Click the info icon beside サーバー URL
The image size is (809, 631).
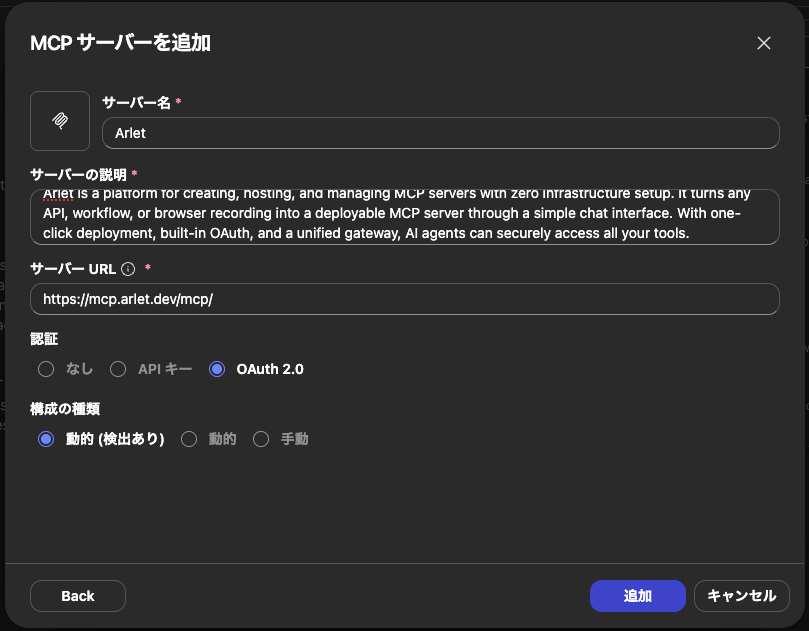(128, 269)
